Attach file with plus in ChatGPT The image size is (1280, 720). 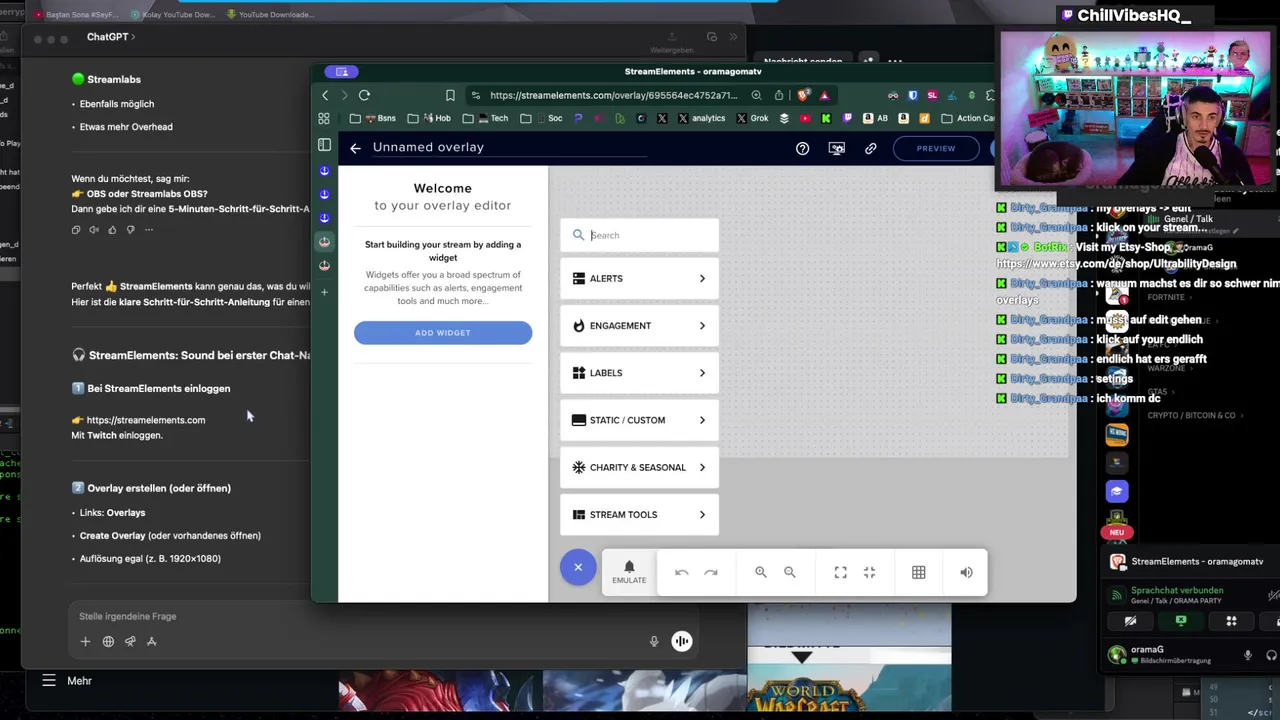[x=85, y=641]
